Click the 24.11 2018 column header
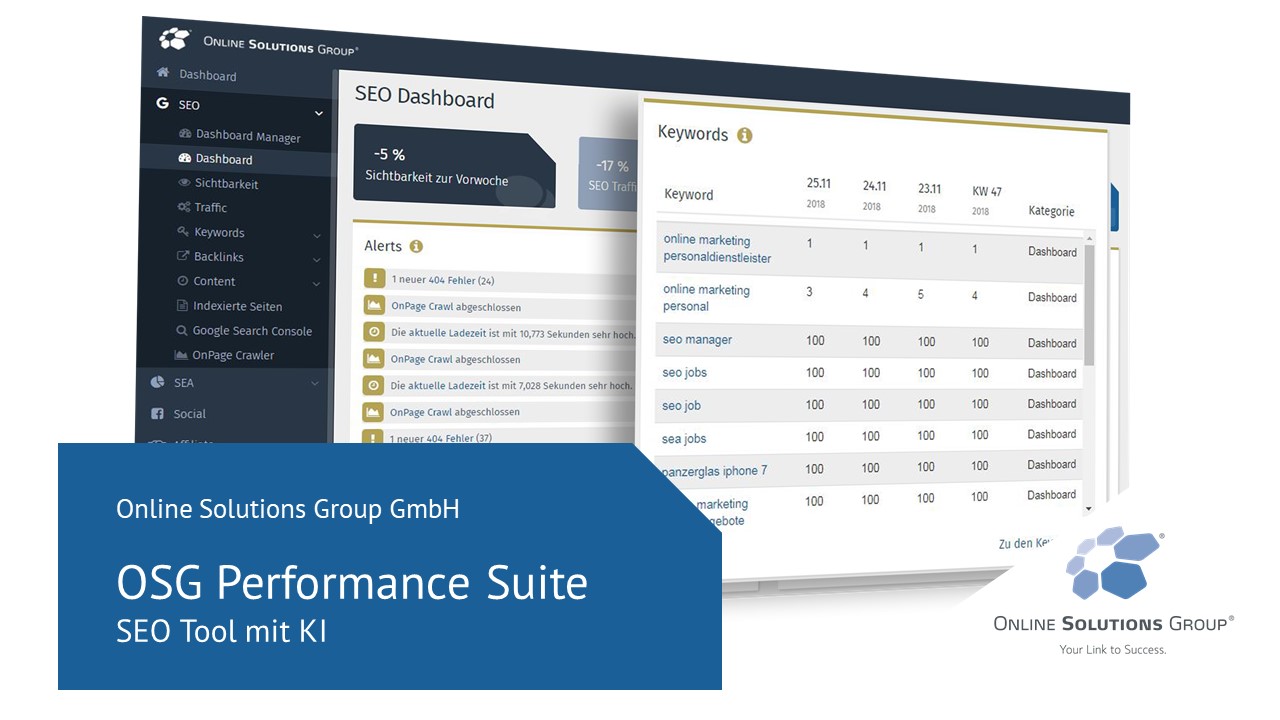Screen dimensions: 1280x720 [x=875, y=194]
